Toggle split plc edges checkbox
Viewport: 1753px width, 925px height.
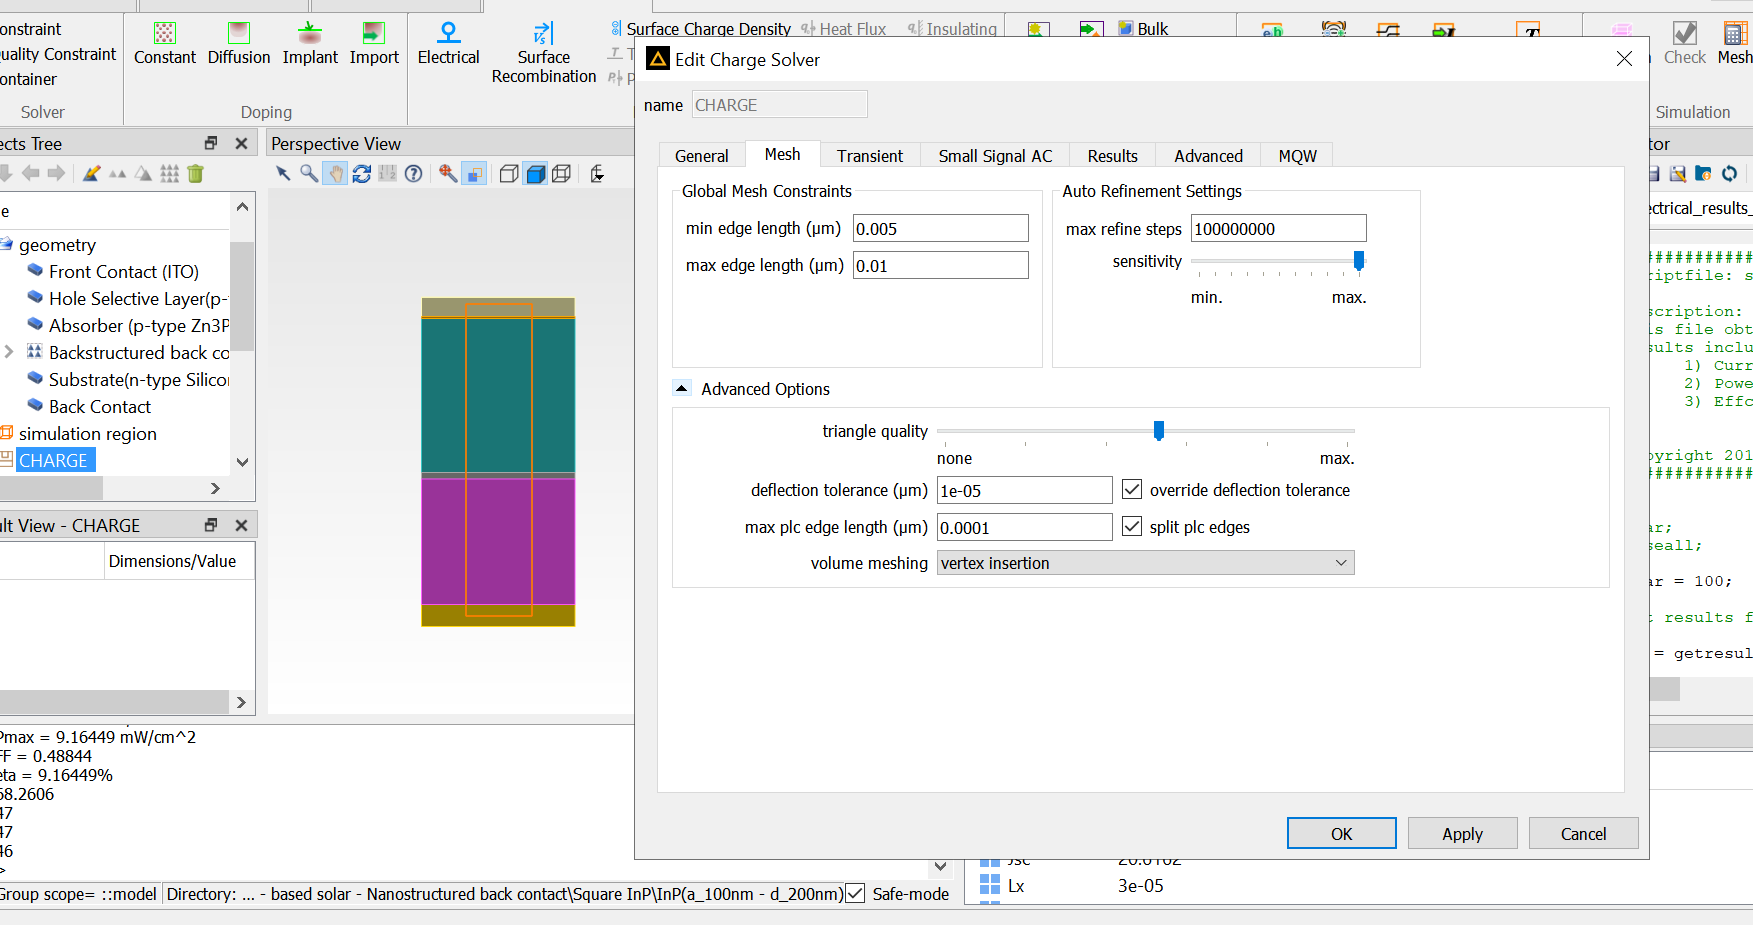pos(1132,527)
